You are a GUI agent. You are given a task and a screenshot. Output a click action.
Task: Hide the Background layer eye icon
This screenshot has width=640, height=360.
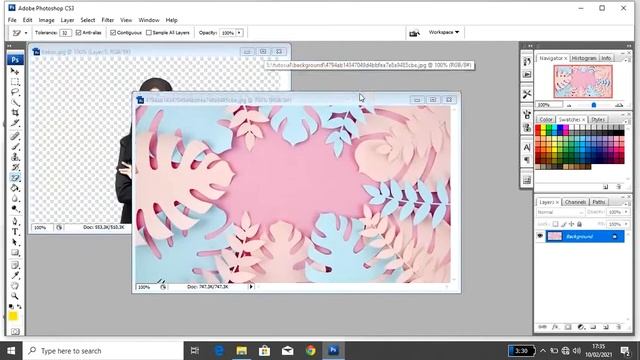point(540,236)
